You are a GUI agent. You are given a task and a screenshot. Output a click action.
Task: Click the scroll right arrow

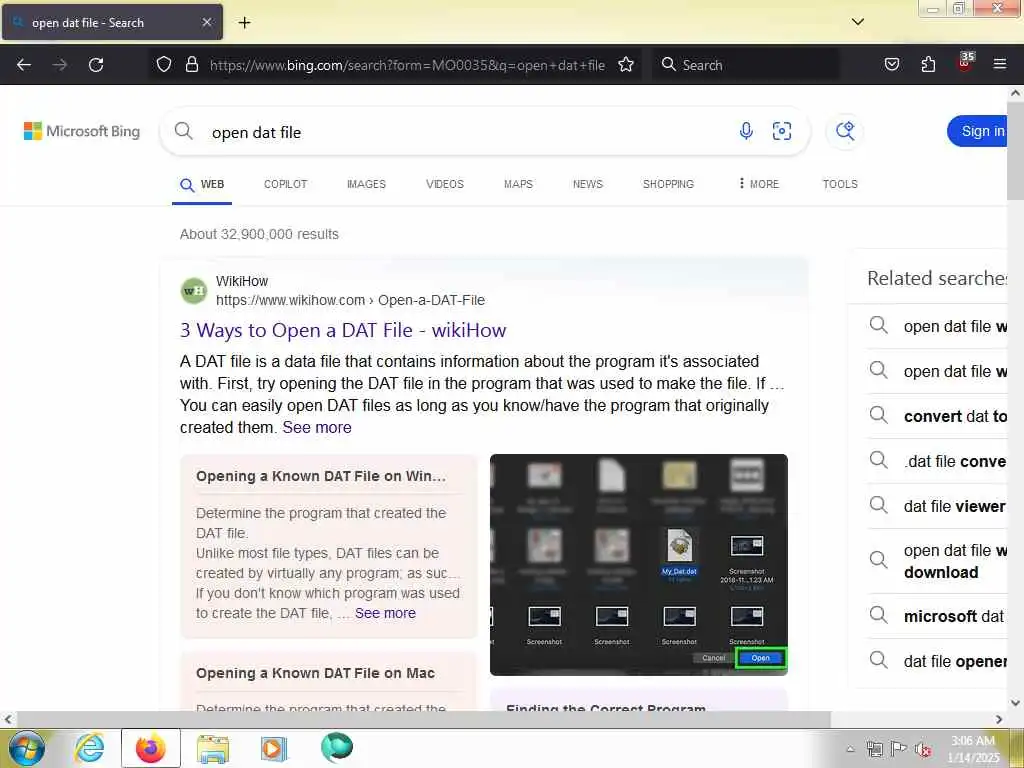point(999,719)
